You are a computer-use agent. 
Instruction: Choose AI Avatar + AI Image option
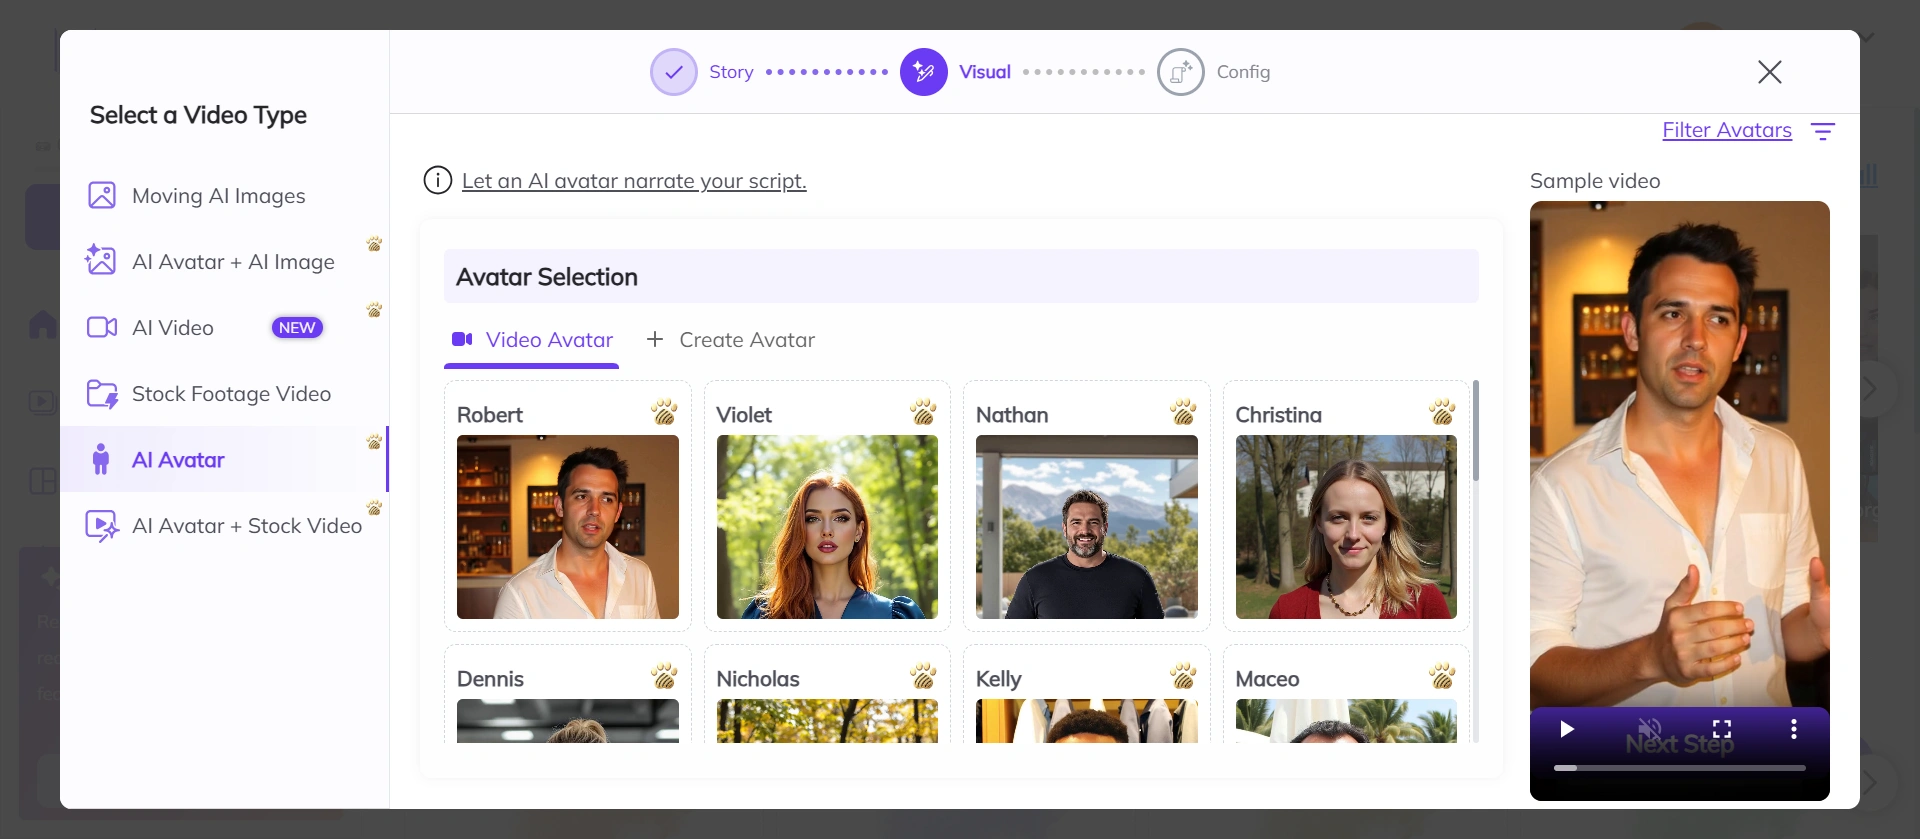tap(224, 262)
